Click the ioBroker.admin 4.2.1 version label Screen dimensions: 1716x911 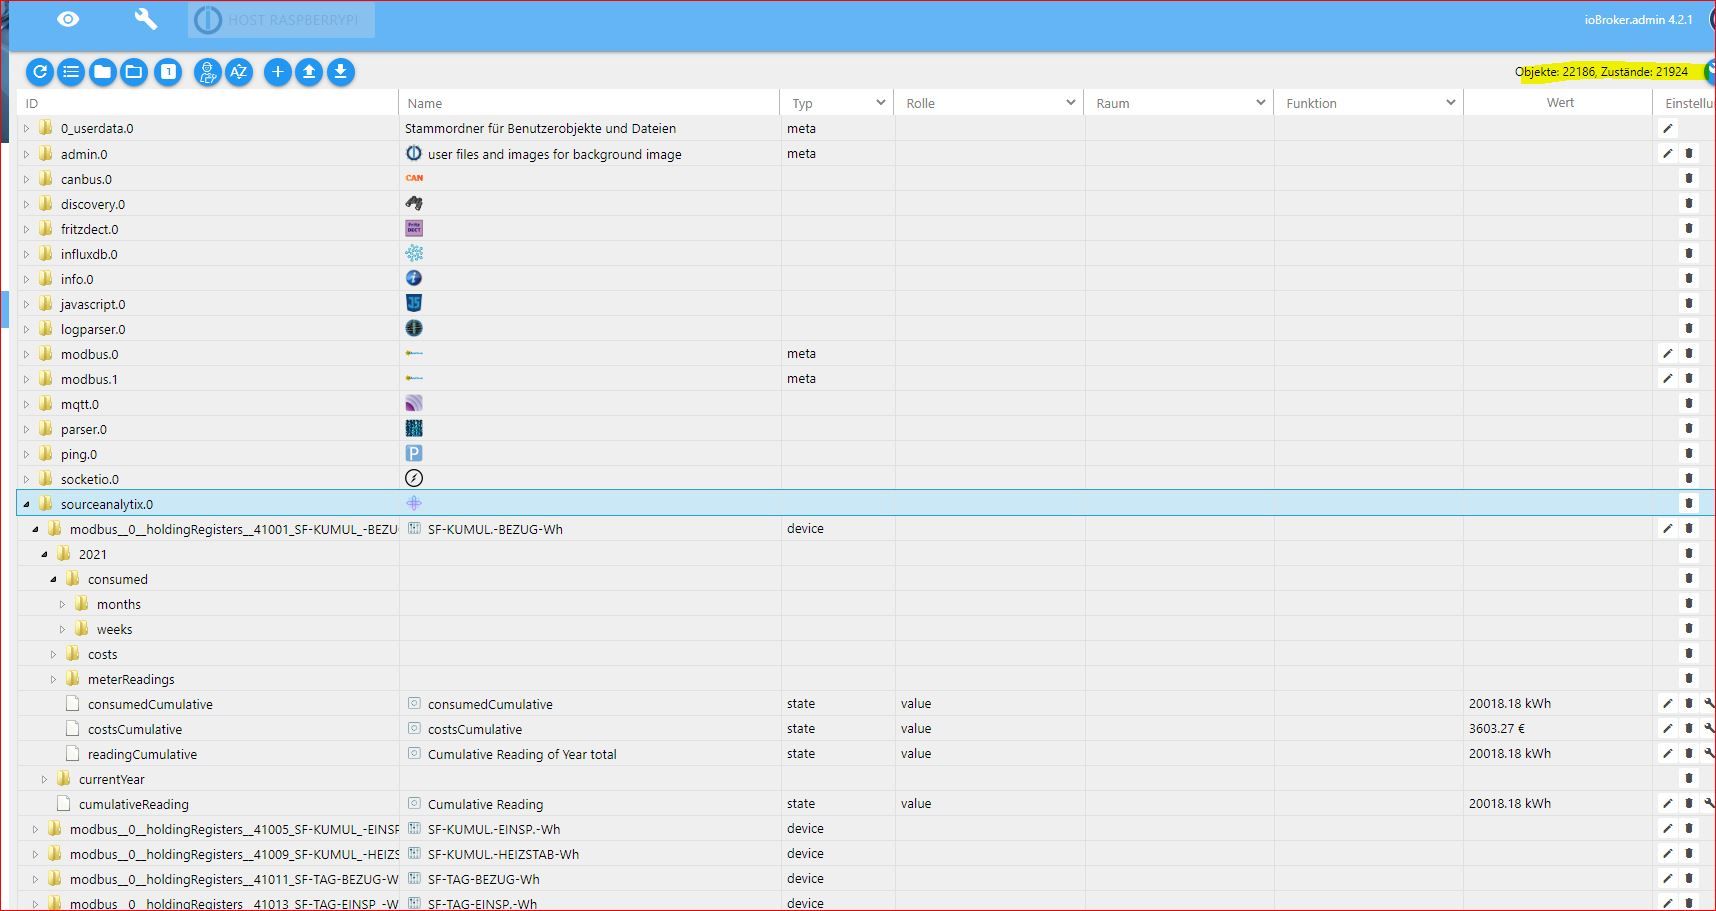coord(1638,20)
